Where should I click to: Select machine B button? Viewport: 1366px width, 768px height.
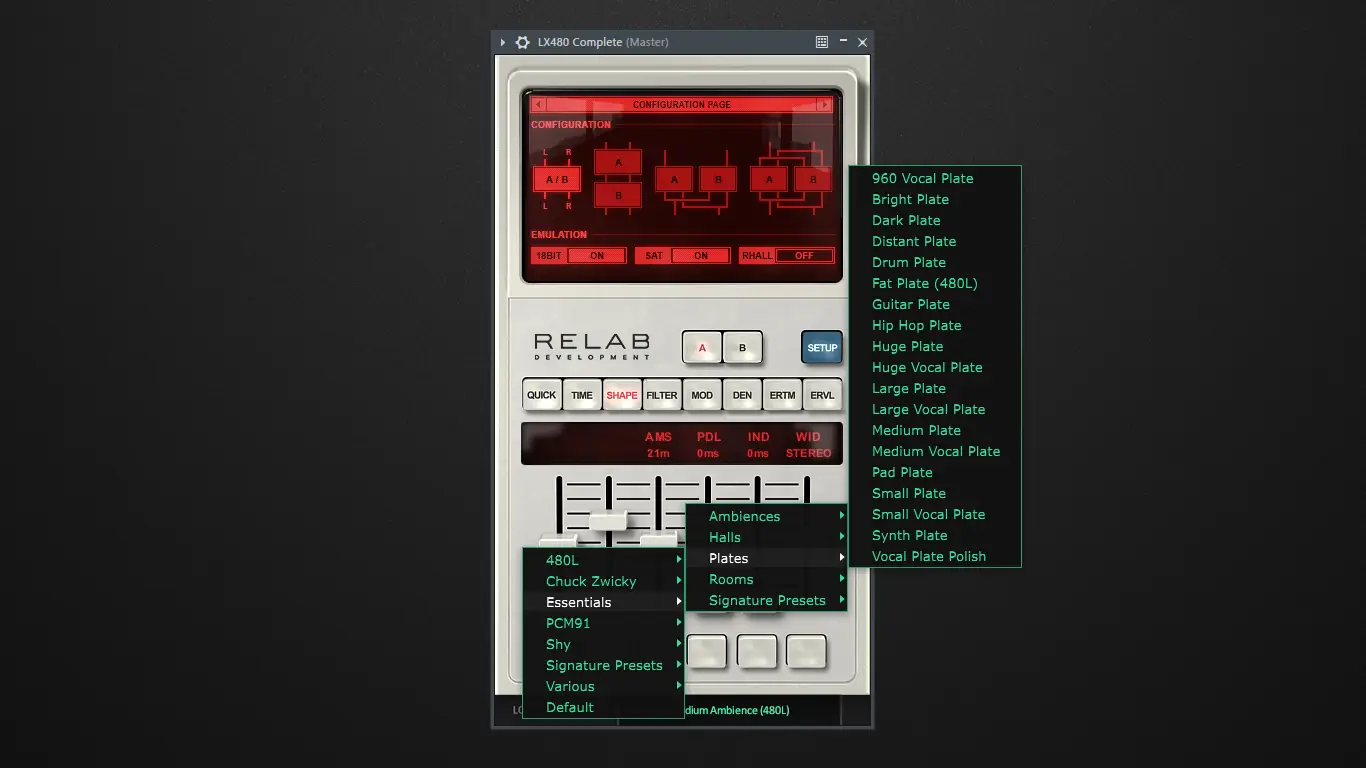(x=742, y=348)
